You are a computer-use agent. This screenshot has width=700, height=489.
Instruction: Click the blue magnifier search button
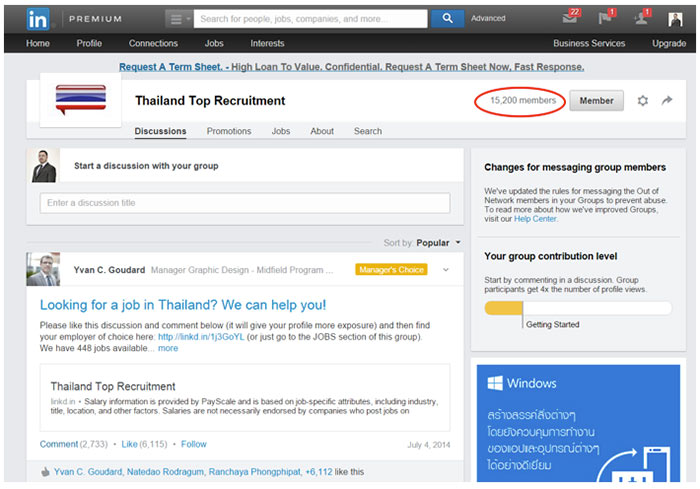click(447, 19)
